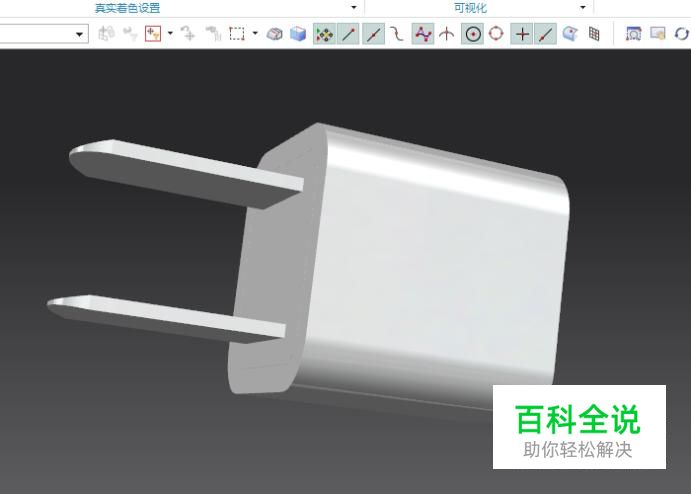The width and height of the screenshot is (691, 494).
Task: Toggle Arc Center snap option
Action: coord(472,34)
